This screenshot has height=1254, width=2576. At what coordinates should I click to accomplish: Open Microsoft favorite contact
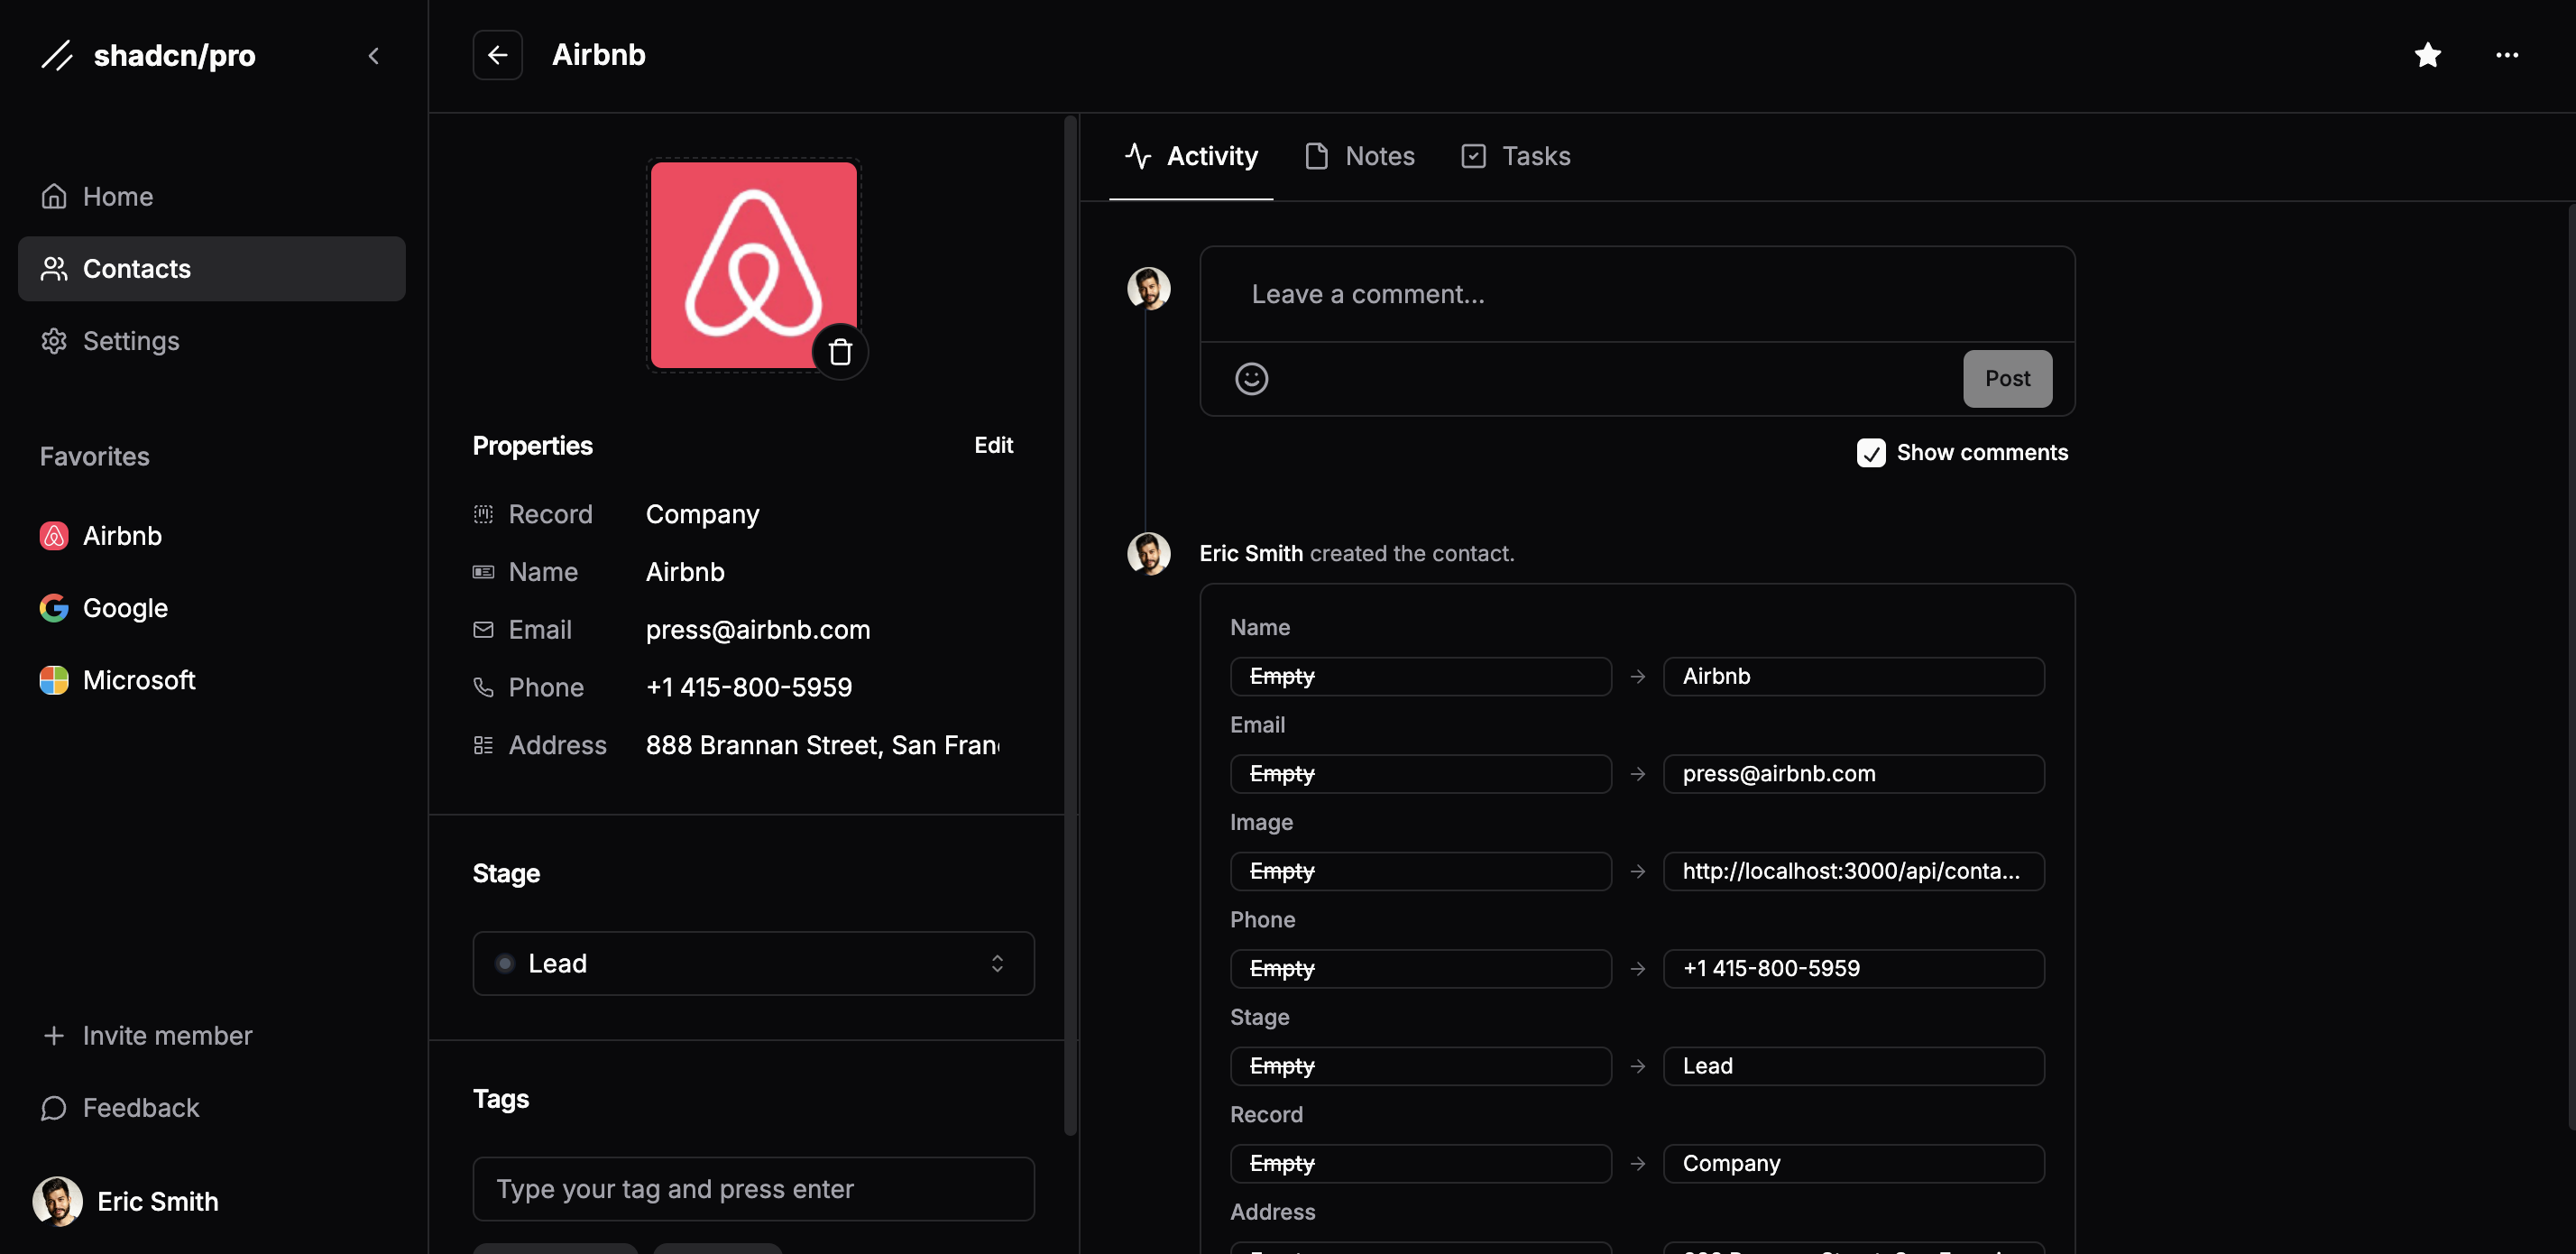(211, 680)
